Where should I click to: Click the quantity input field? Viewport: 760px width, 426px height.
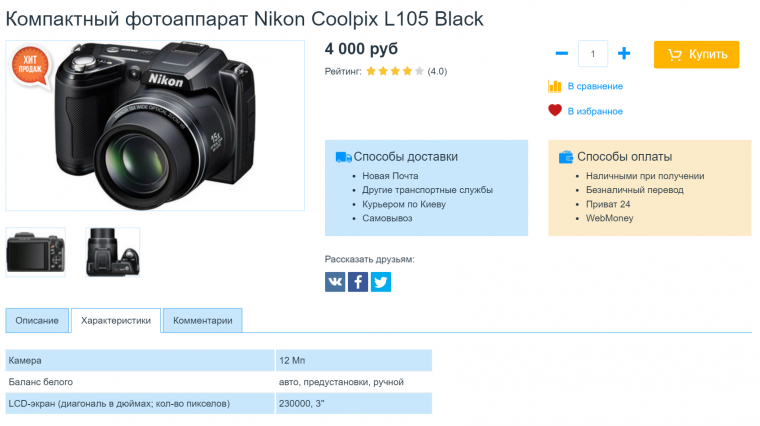click(593, 54)
